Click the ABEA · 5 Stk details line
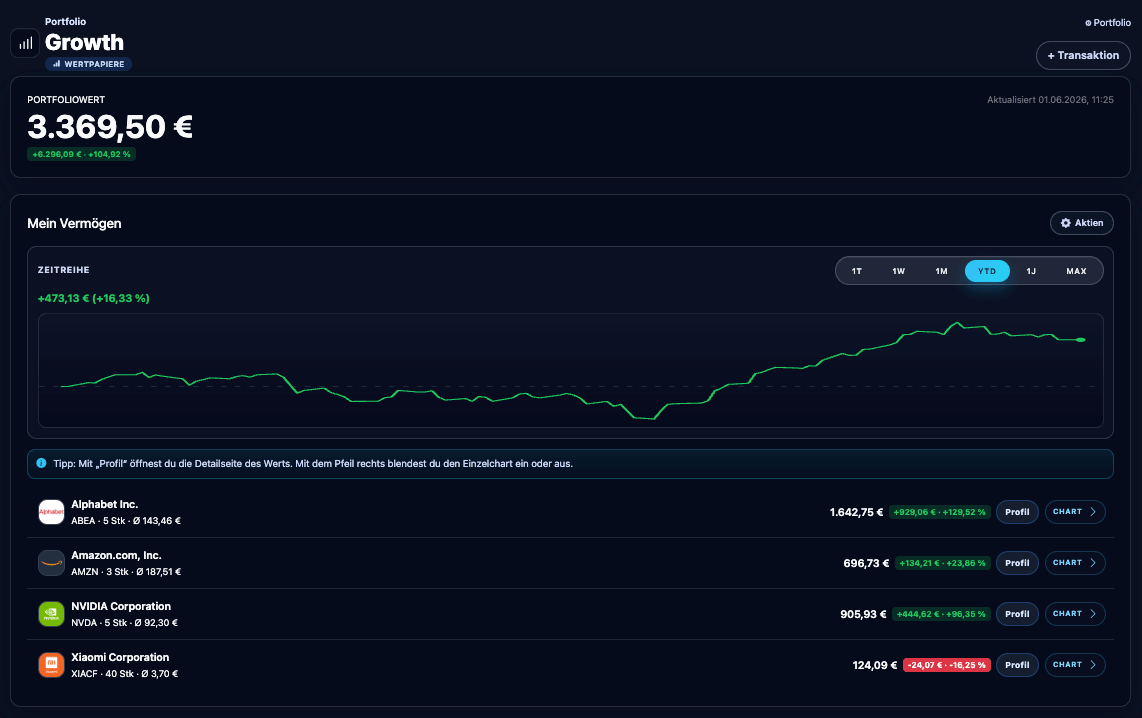Image resolution: width=1142 pixels, height=718 pixels. (126, 521)
